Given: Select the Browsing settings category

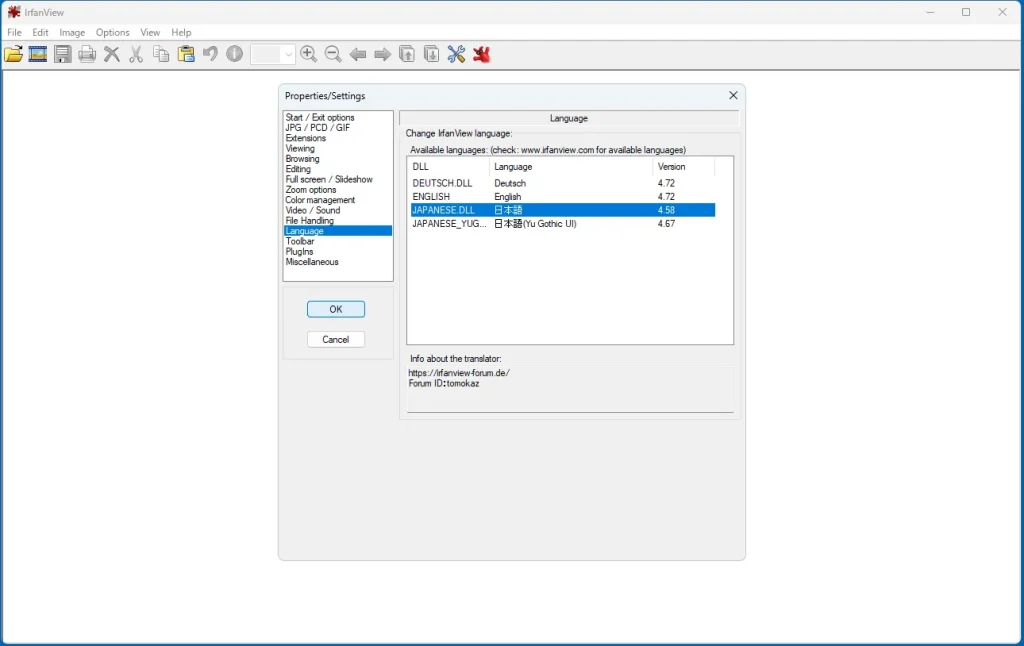Looking at the screenshot, I should (x=302, y=159).
